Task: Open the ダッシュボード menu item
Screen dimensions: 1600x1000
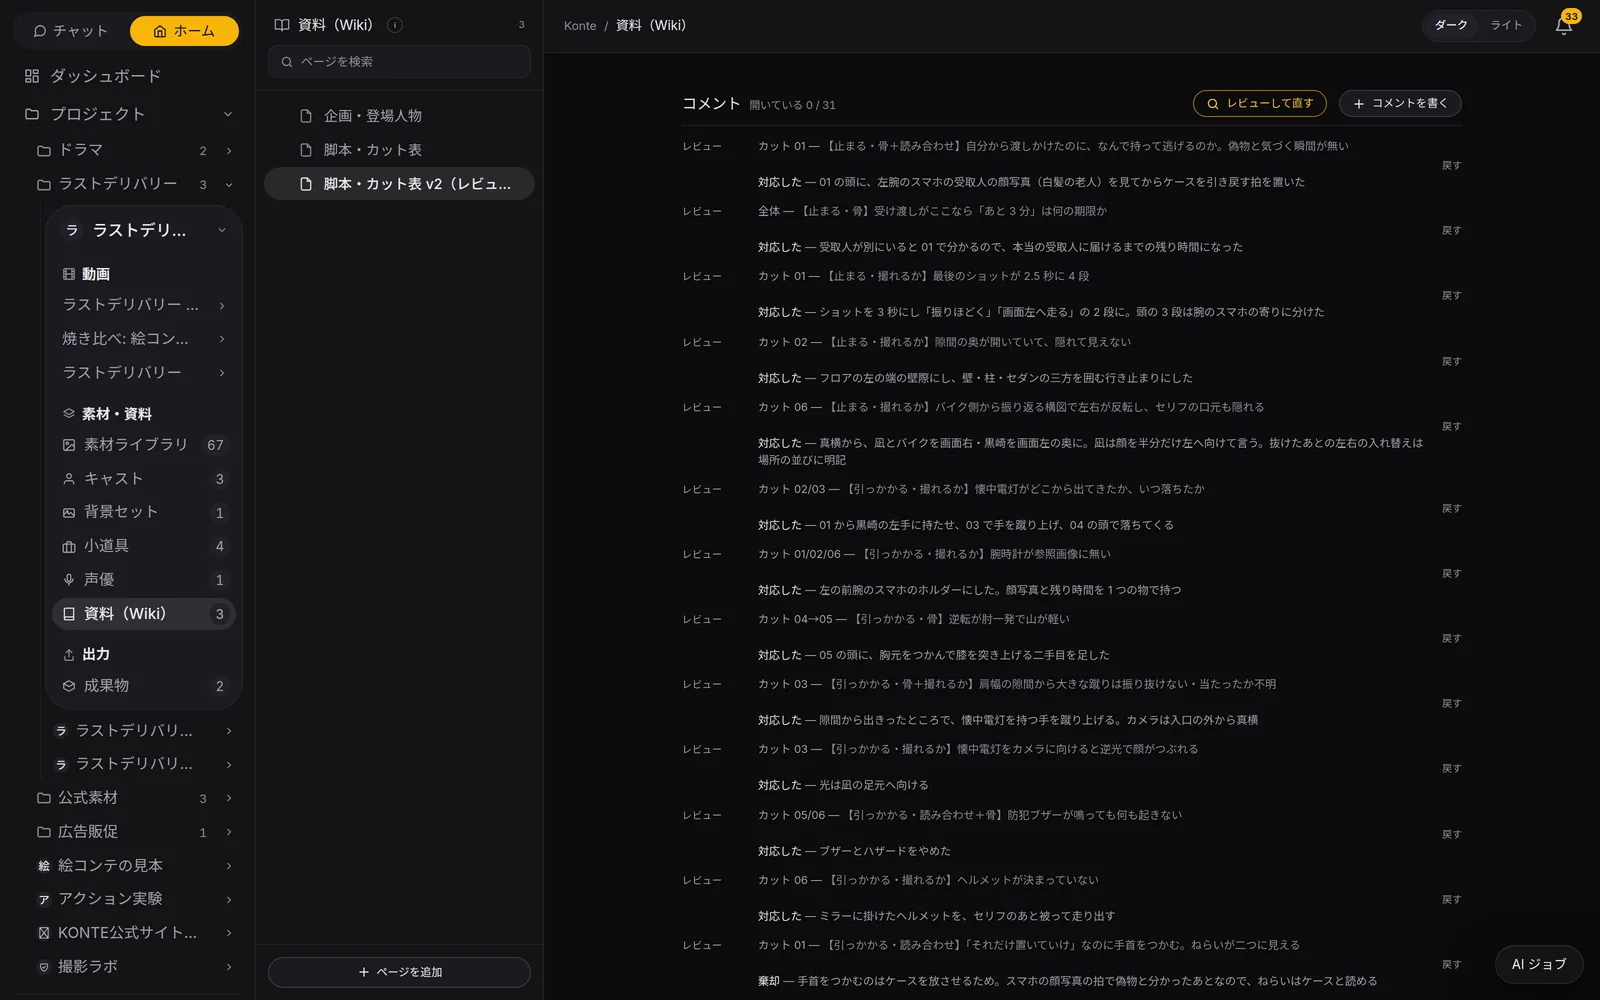Action: point(128,76)
